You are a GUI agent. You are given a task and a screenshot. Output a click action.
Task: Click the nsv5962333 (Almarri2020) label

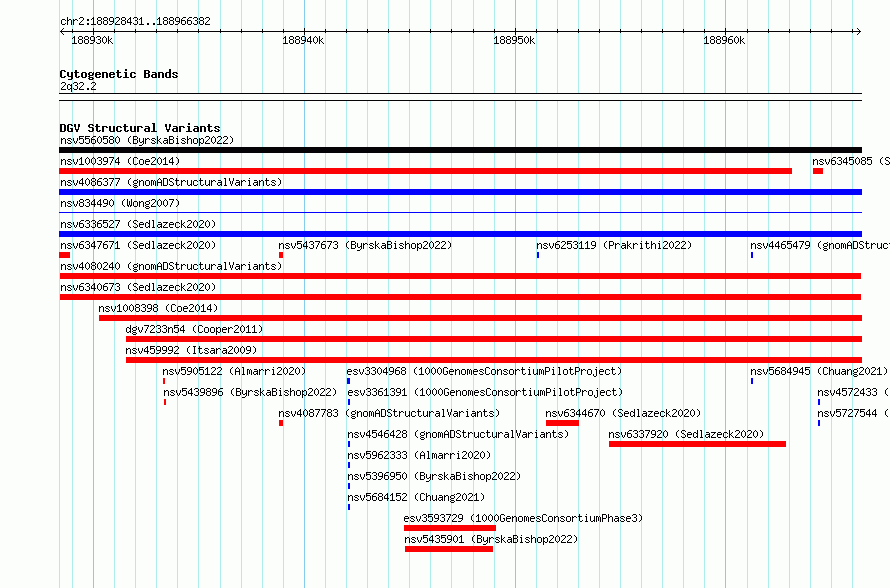tap(419, 455)
